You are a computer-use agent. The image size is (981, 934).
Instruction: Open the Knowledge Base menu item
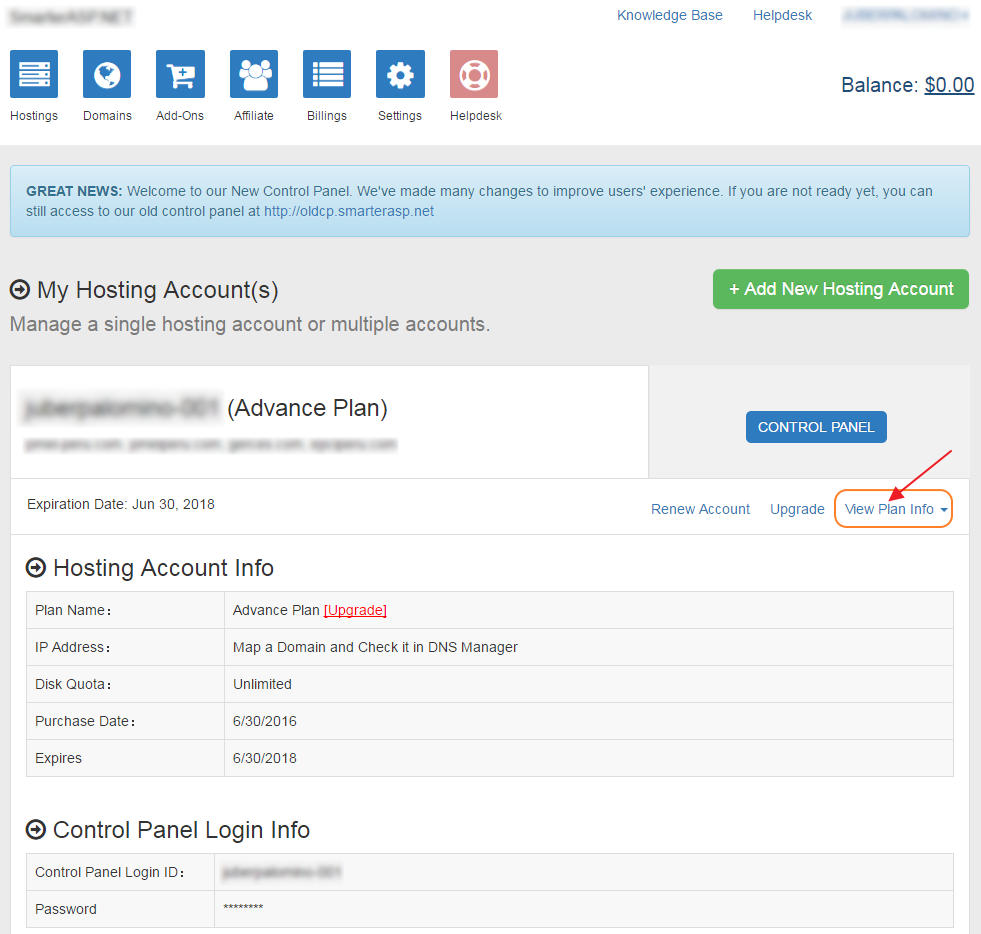coord(669,15)
